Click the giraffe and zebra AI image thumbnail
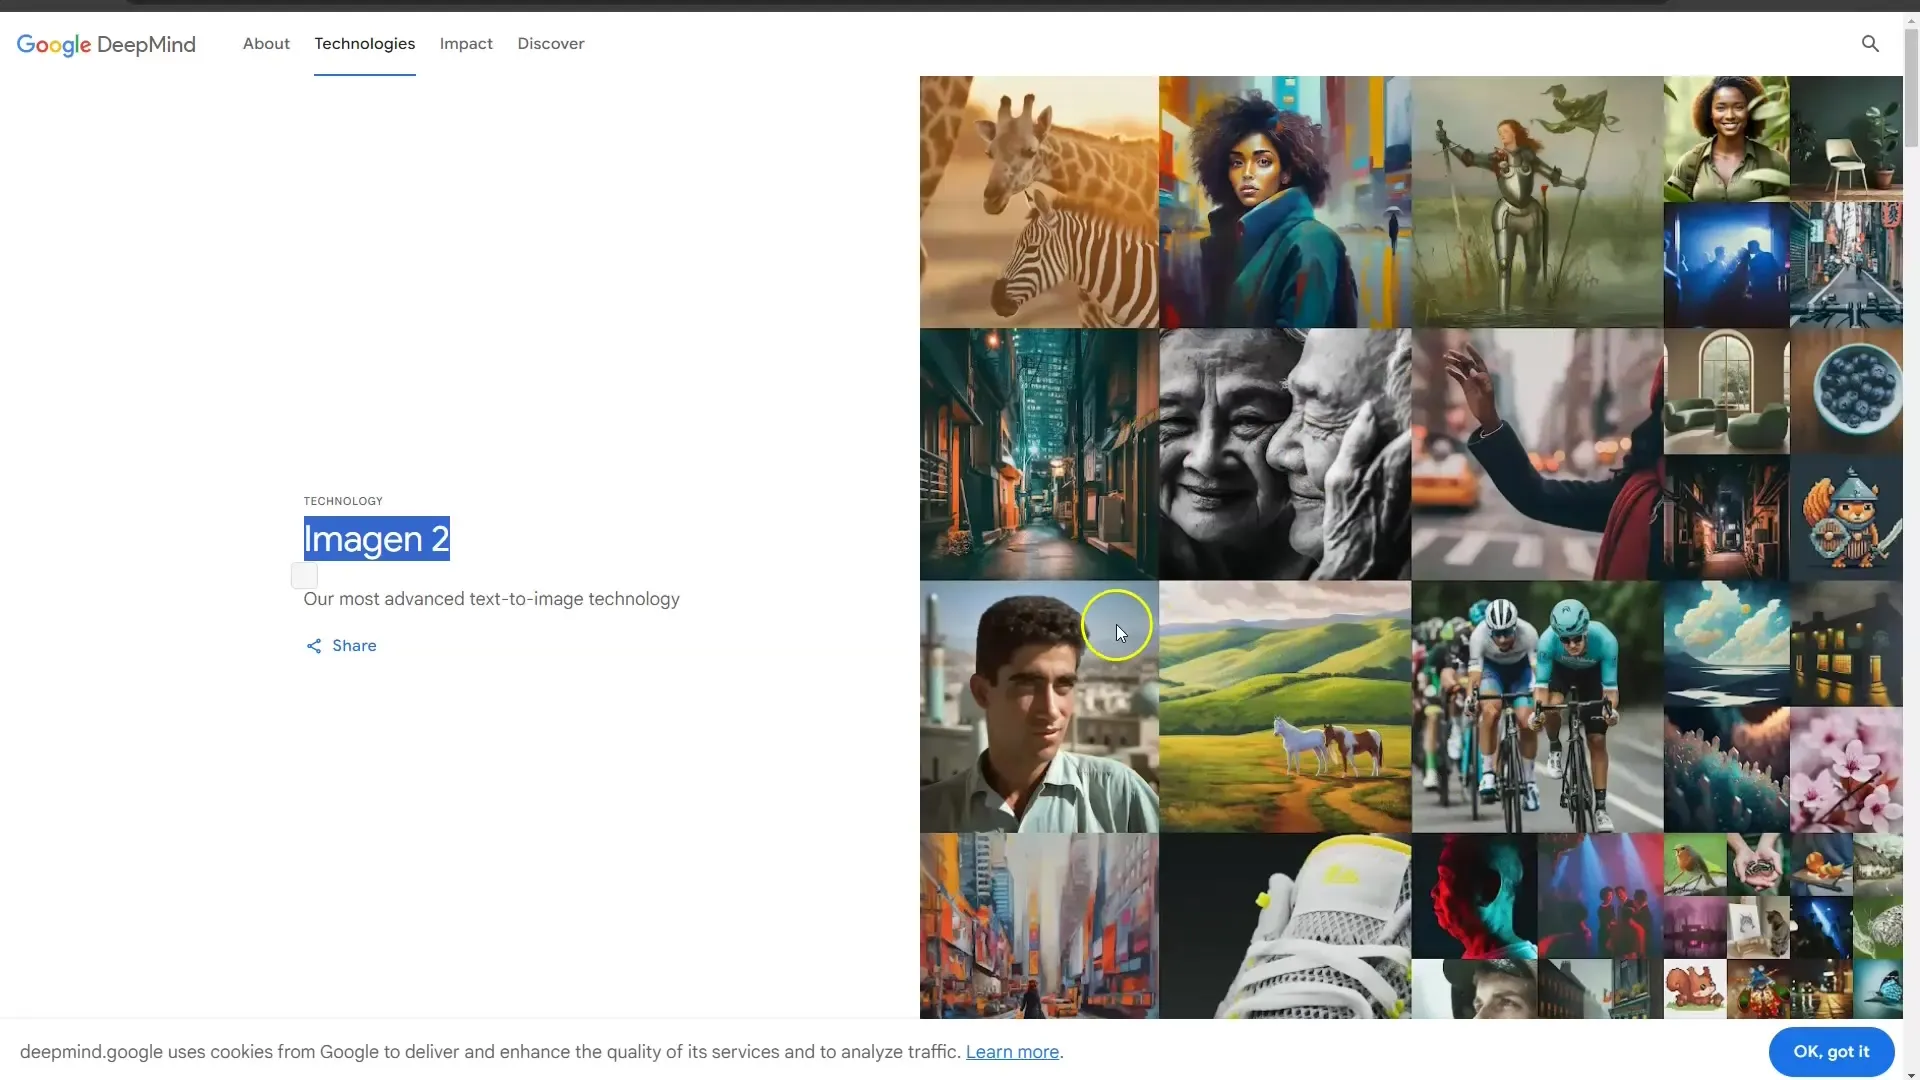 click(1038, 202)
